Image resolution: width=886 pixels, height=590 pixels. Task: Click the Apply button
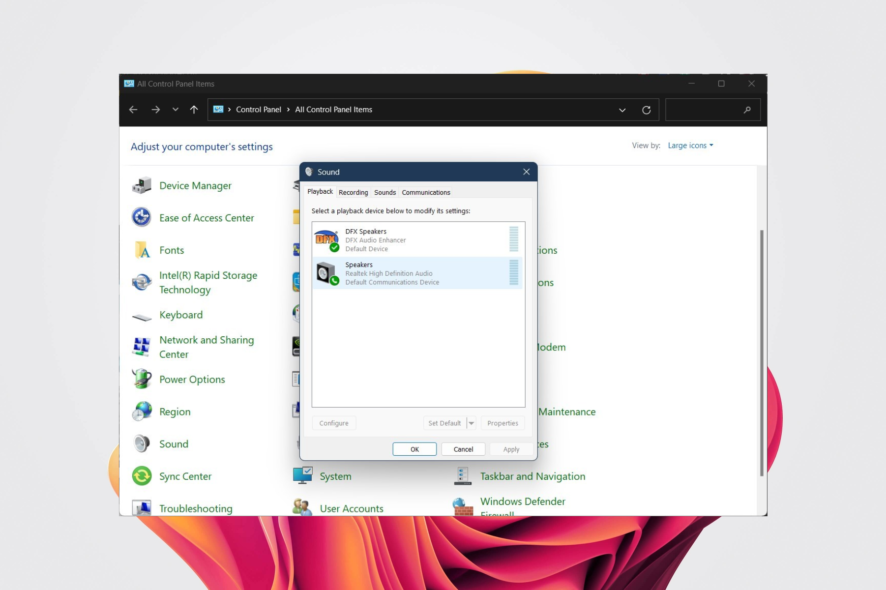(511, 449)
